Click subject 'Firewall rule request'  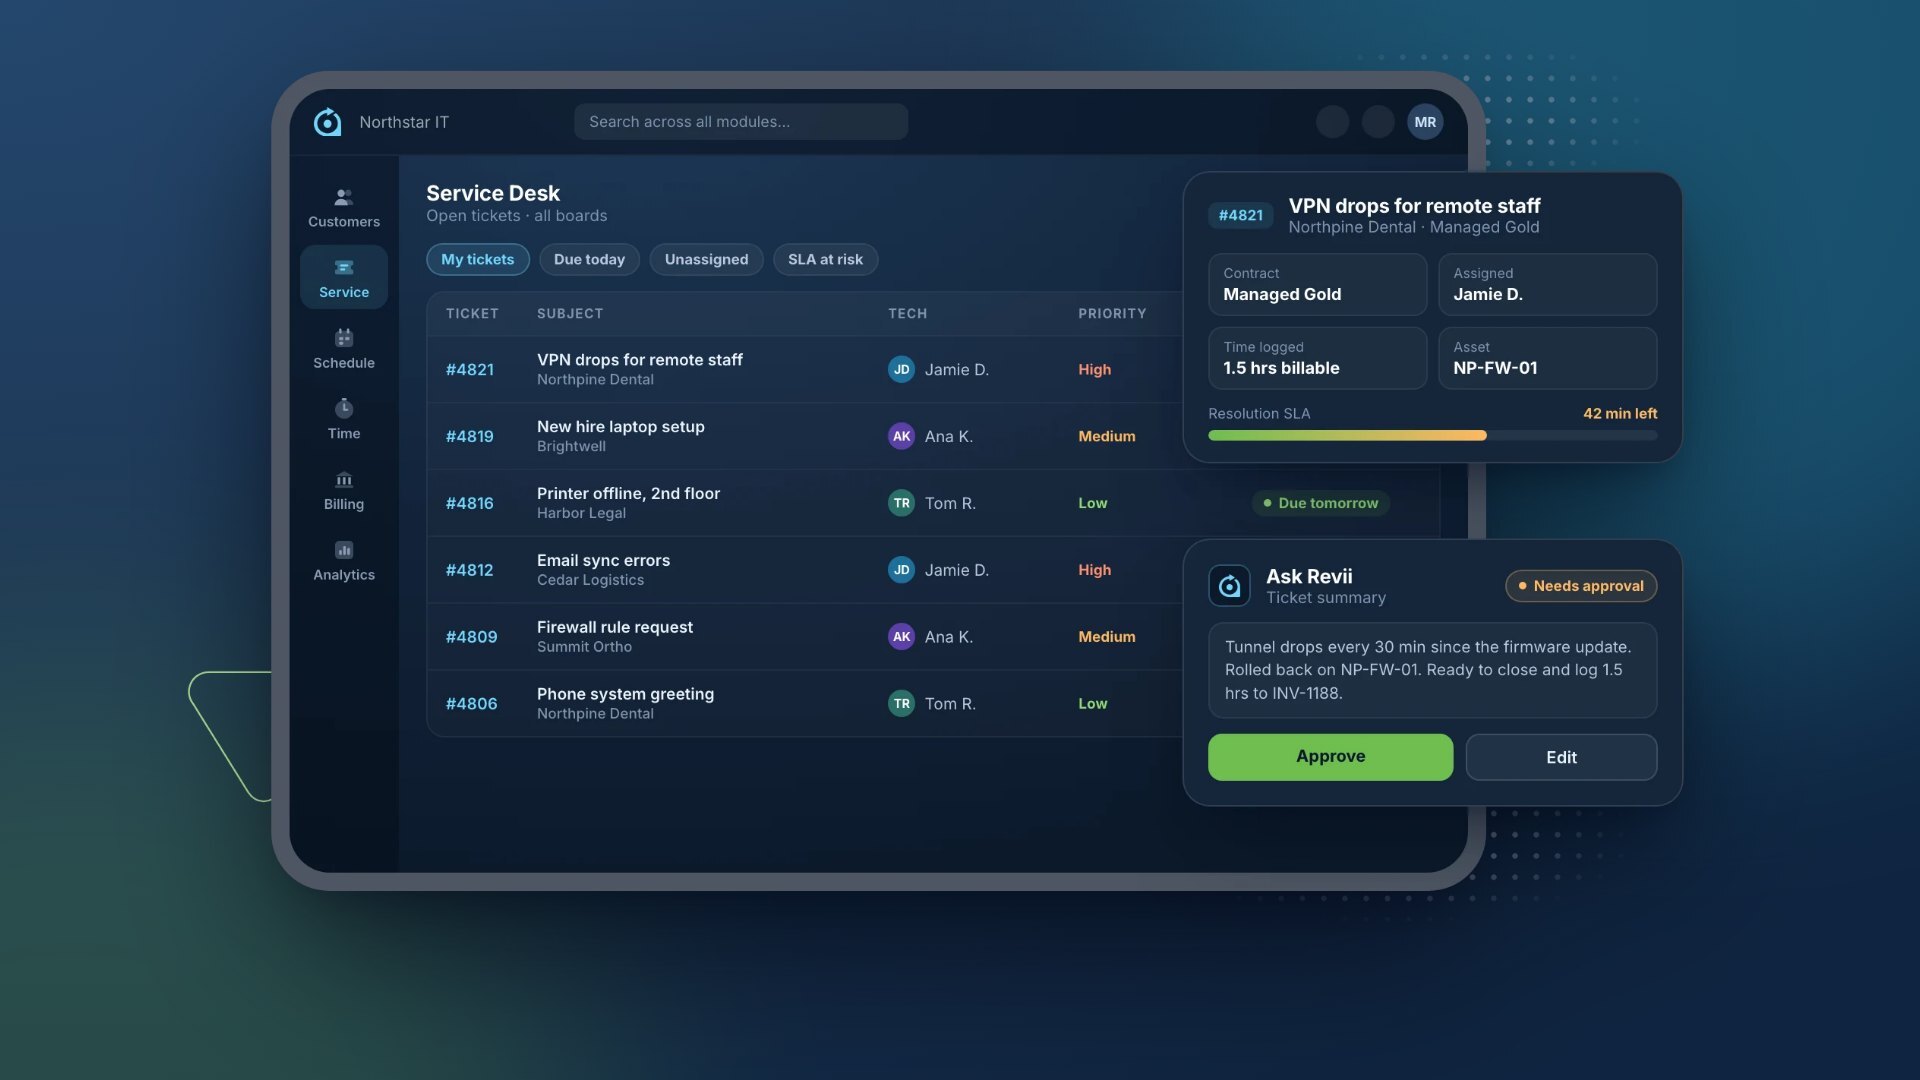[x=615, y=628]
